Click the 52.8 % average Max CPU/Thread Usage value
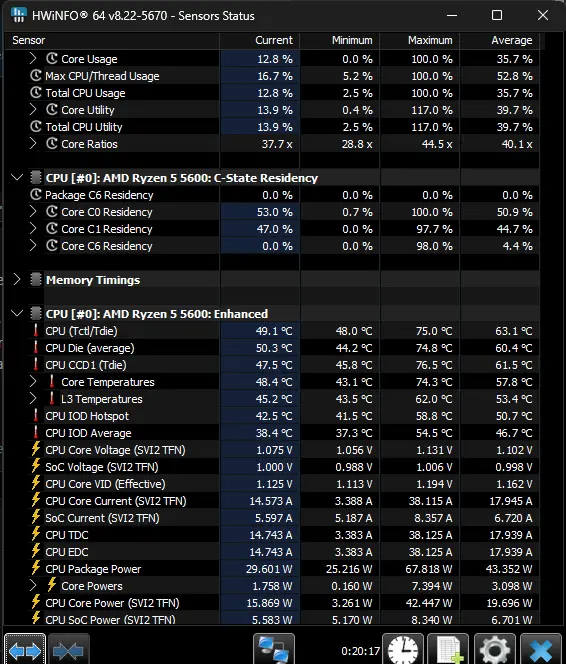566x664 pixels. pyautogui.click(x=514, y=76)
